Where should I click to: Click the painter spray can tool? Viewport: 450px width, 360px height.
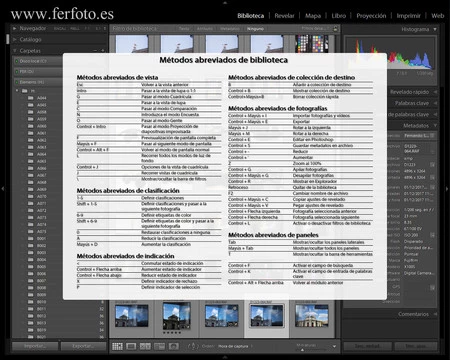point(193,346)
